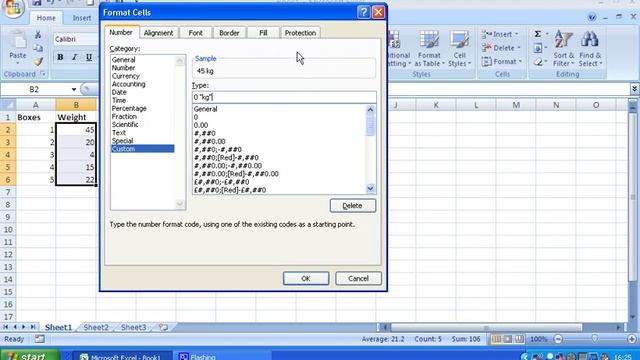
Task: Click the zoom slider handle
Action: click(x=595, y=339)
